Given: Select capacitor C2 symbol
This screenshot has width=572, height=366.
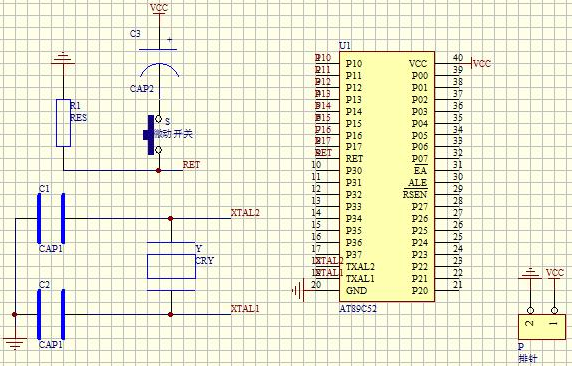Looking at the screenshot, I should (x=51, y=315).
